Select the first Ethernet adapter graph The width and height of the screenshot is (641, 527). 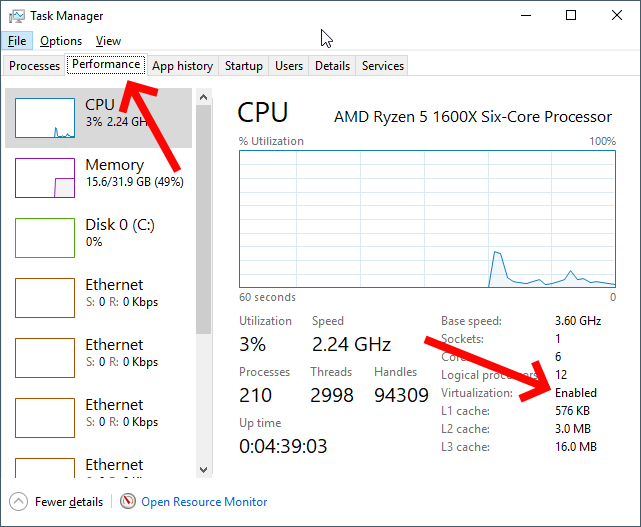[x=45, y=298]
